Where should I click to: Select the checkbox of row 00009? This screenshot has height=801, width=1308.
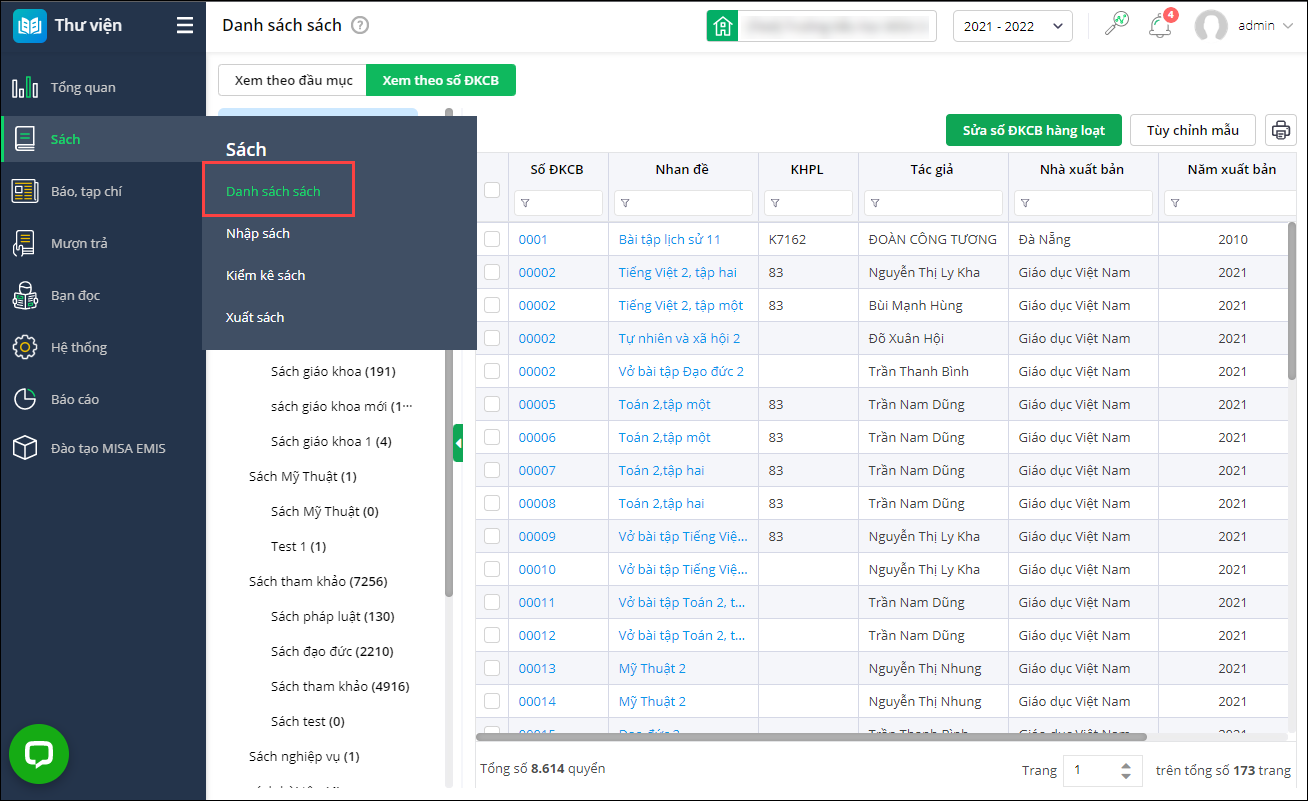coord(492,536)
